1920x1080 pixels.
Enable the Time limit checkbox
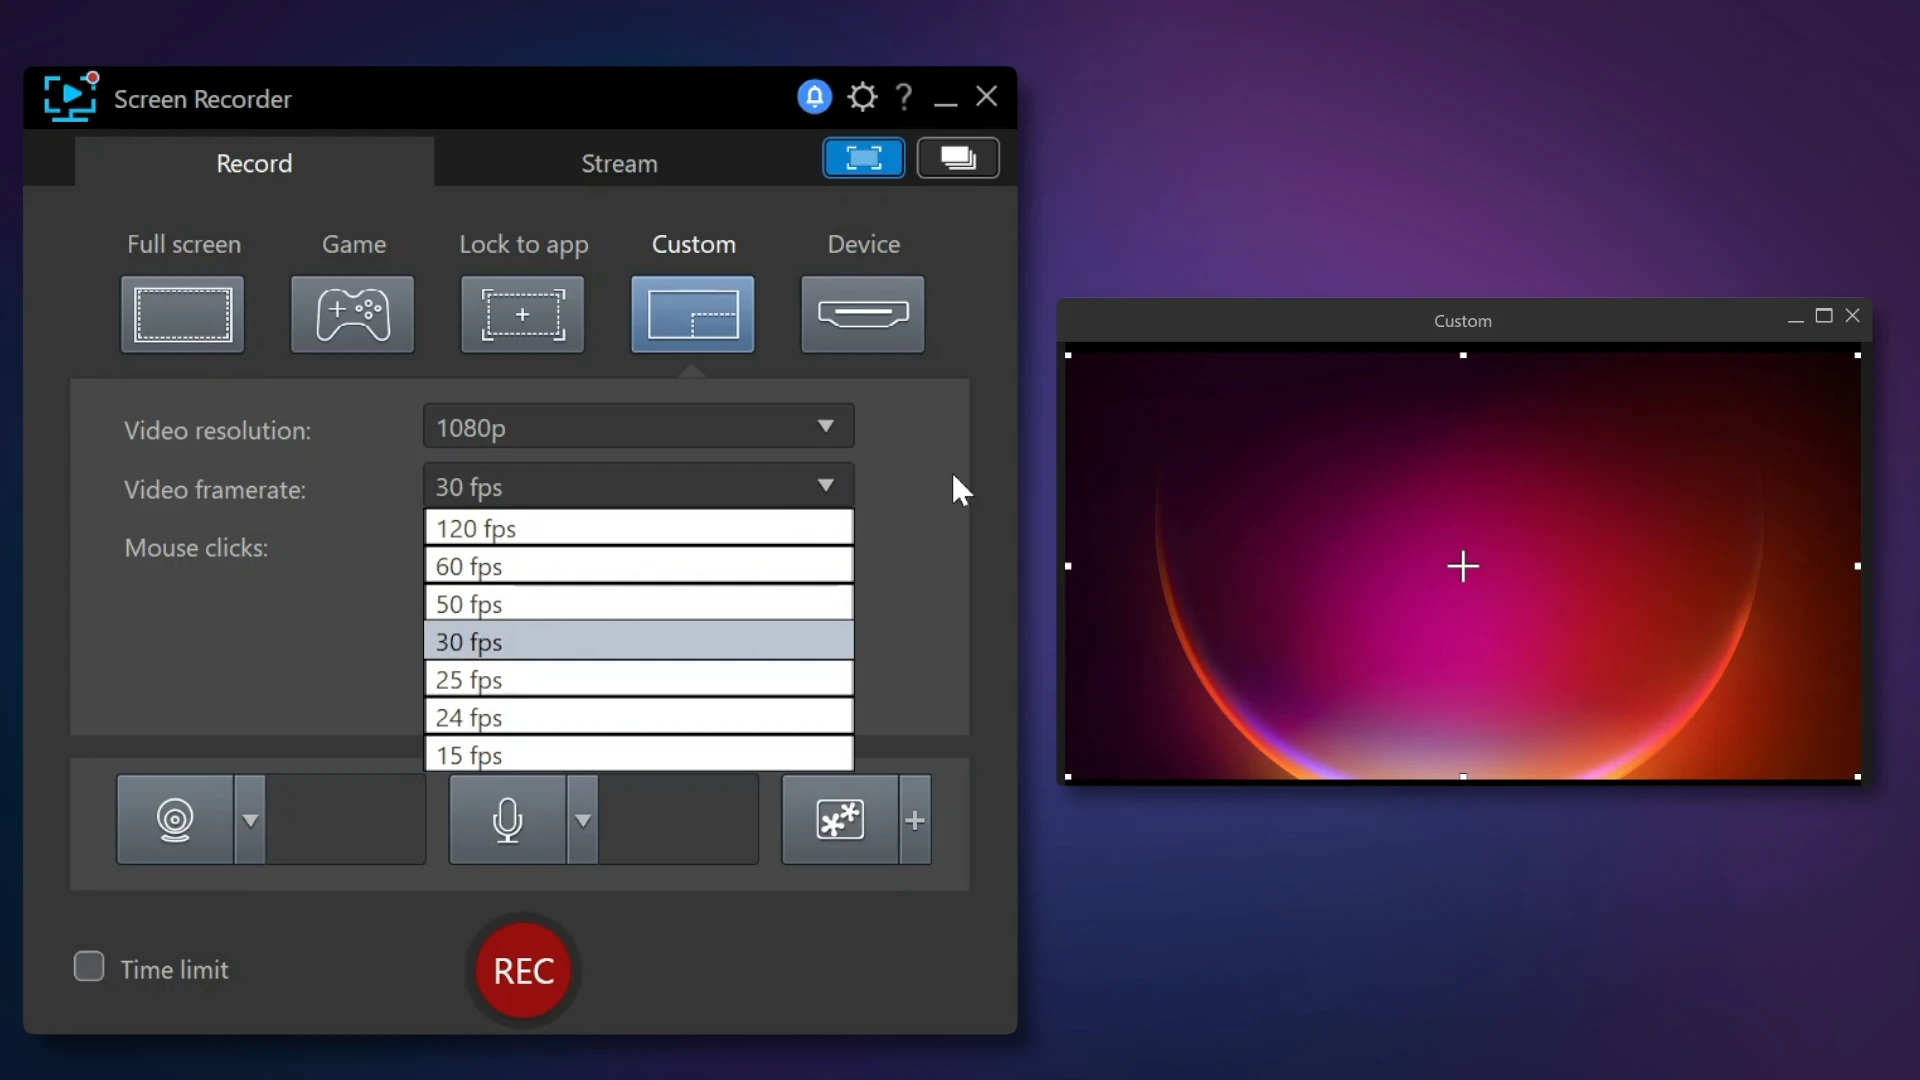click(89, 967)
